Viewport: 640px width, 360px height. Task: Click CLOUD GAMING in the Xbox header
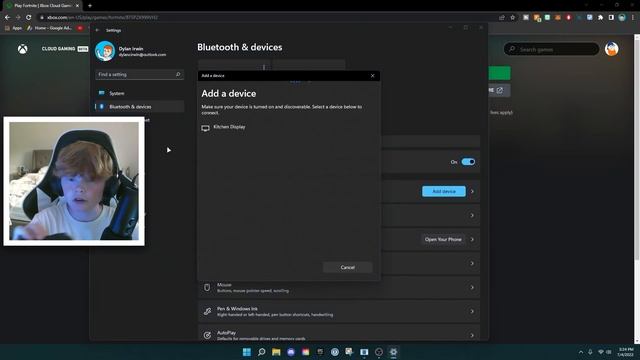(58, 49)
